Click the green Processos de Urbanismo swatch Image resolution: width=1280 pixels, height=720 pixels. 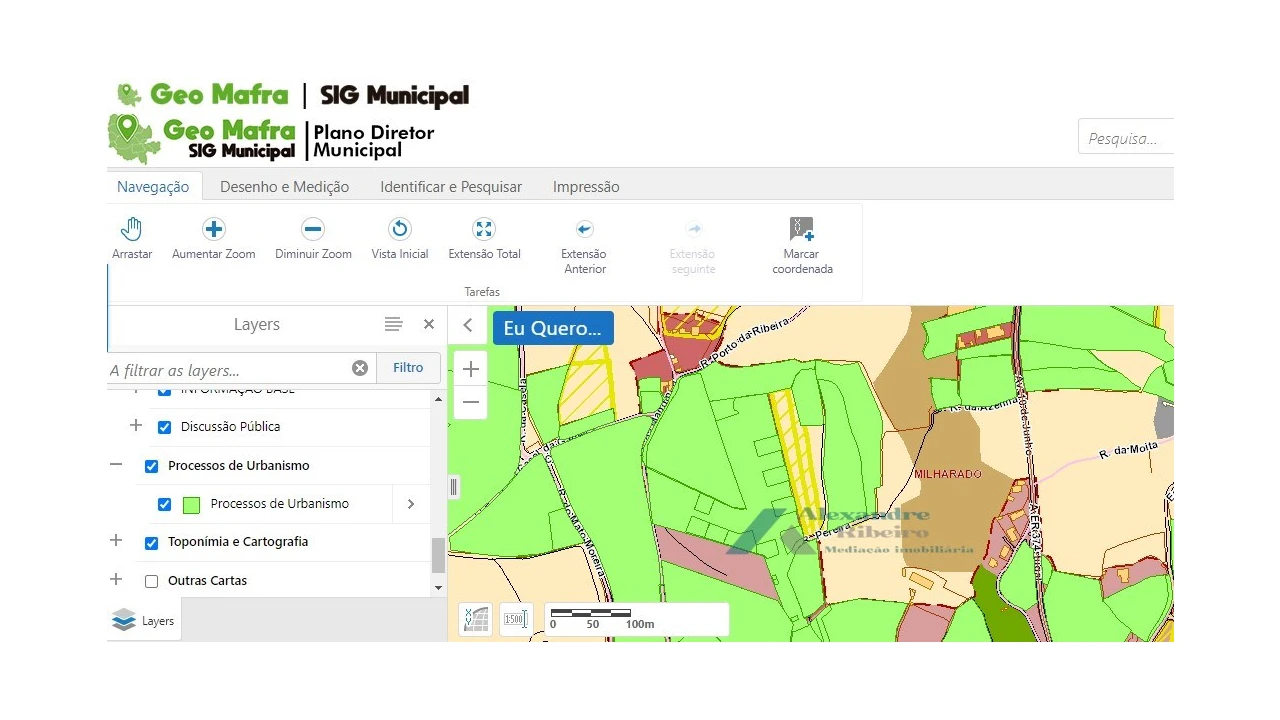[192, 505]
